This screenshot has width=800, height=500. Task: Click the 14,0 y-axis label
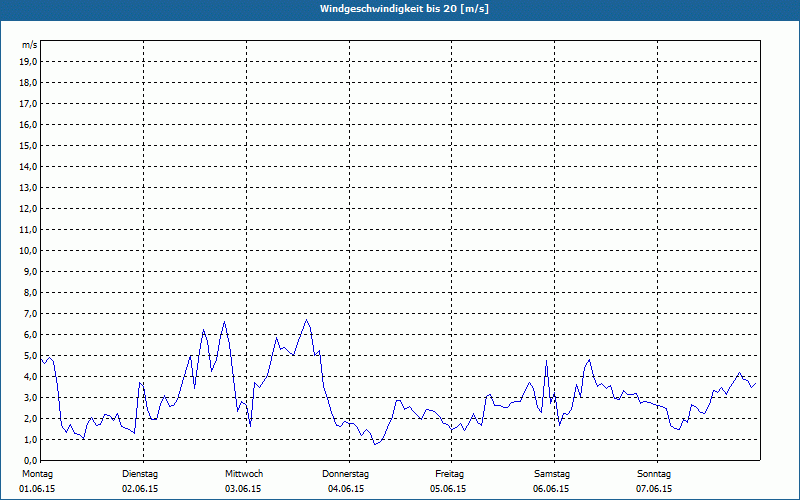(x=28, y=166)
